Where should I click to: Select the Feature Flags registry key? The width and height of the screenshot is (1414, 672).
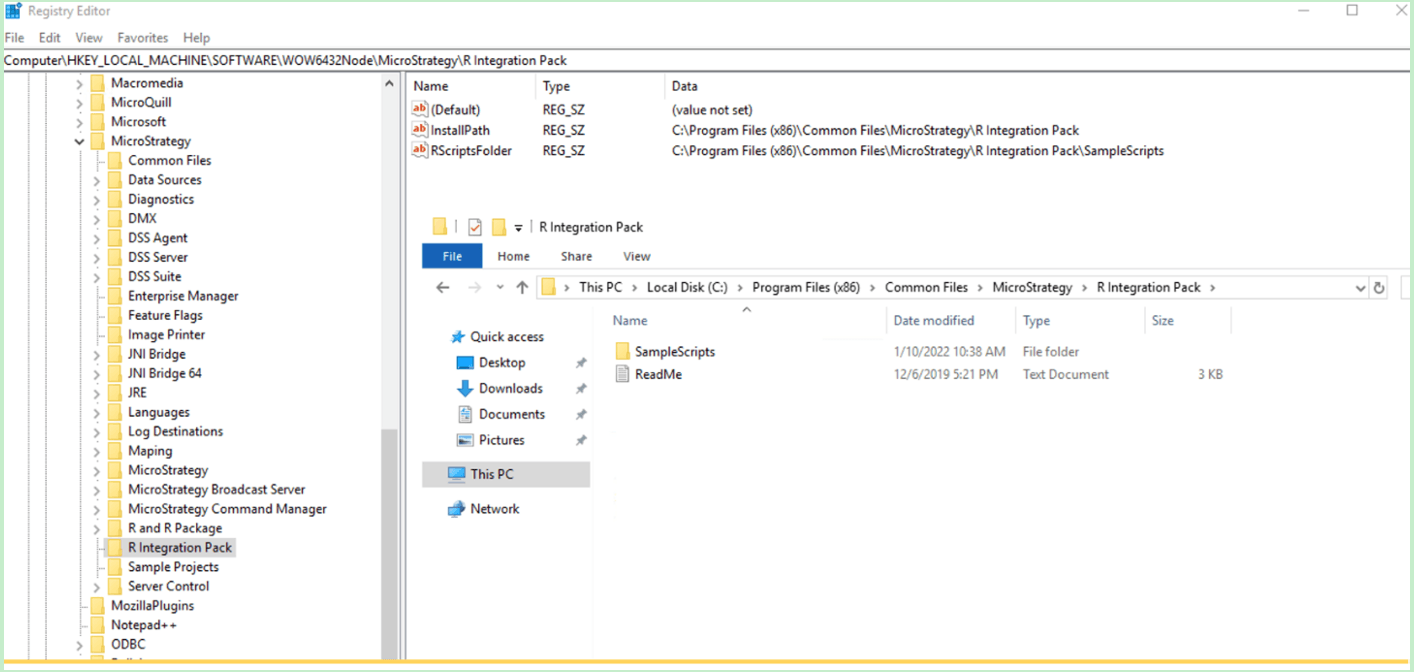tap(166, 316)
